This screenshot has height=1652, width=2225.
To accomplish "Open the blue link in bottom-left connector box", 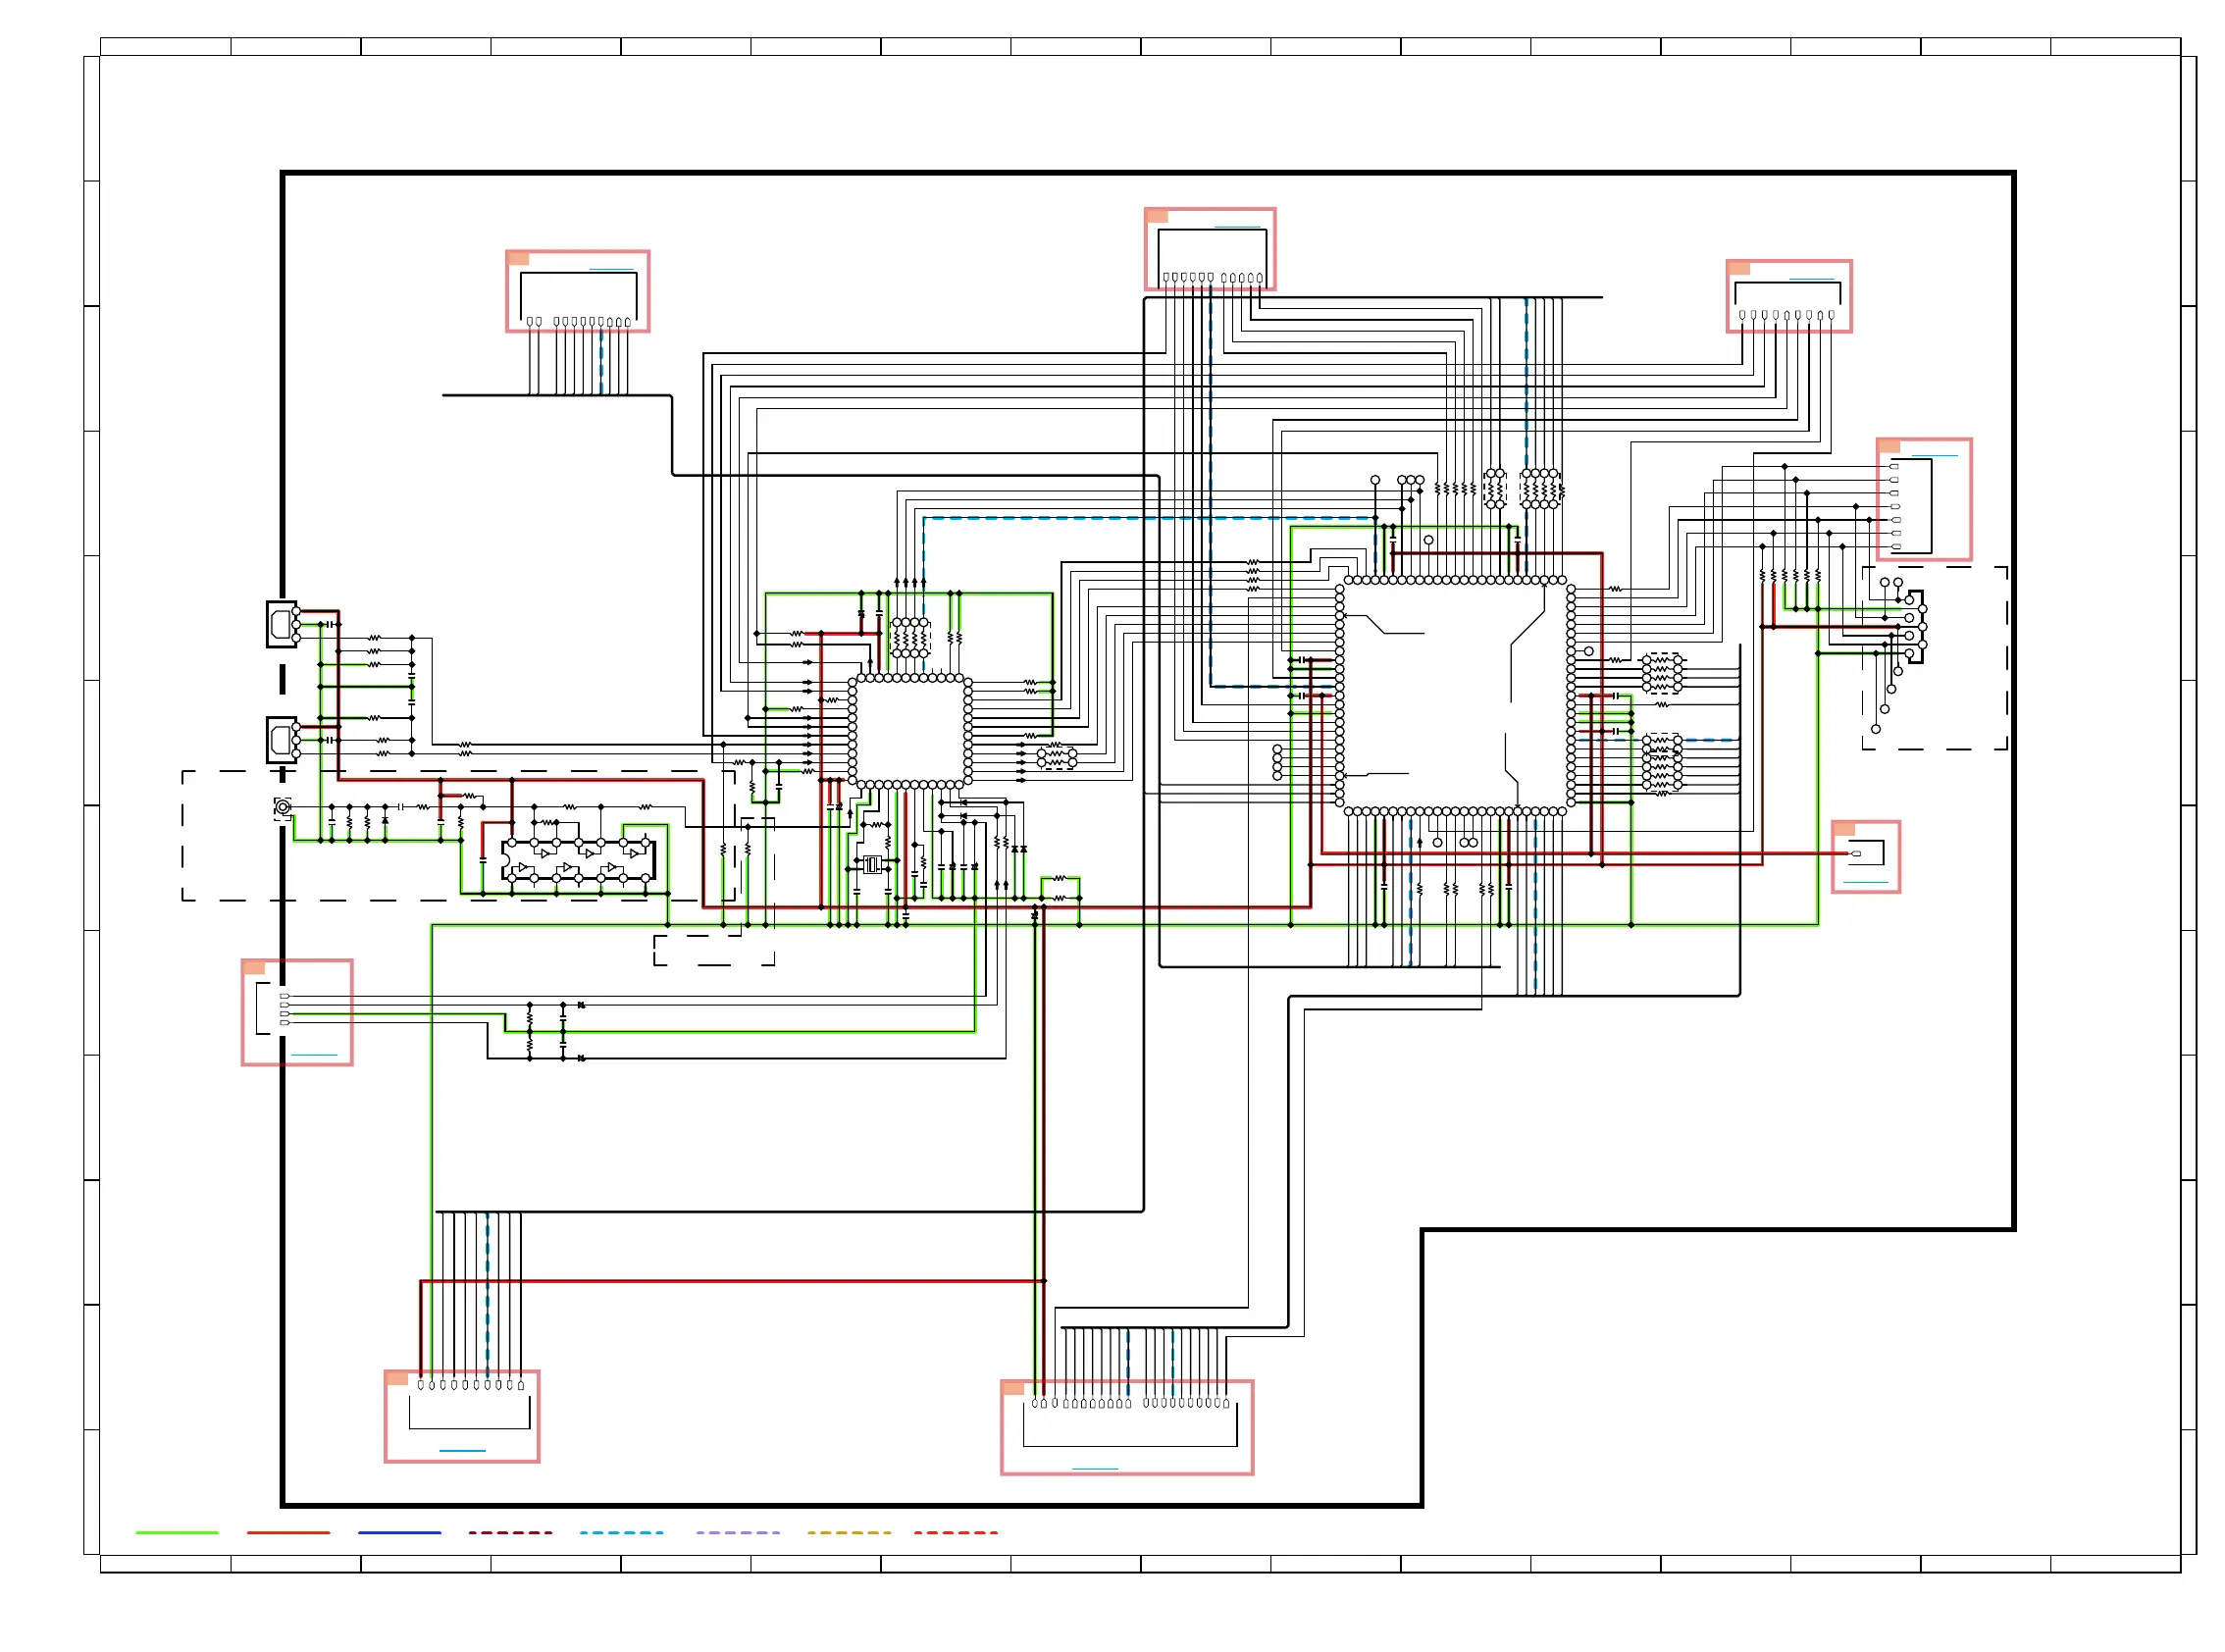I will tap(462, 1450).
